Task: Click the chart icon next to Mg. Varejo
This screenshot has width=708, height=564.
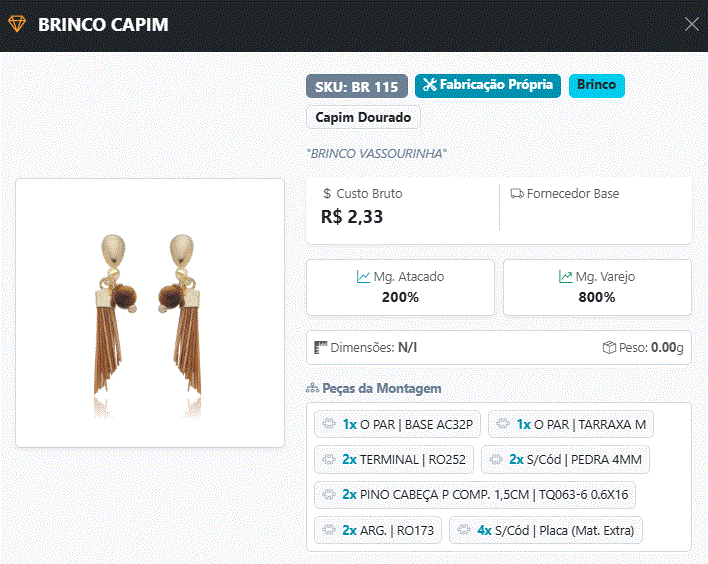Action: (x=565, y=276)
